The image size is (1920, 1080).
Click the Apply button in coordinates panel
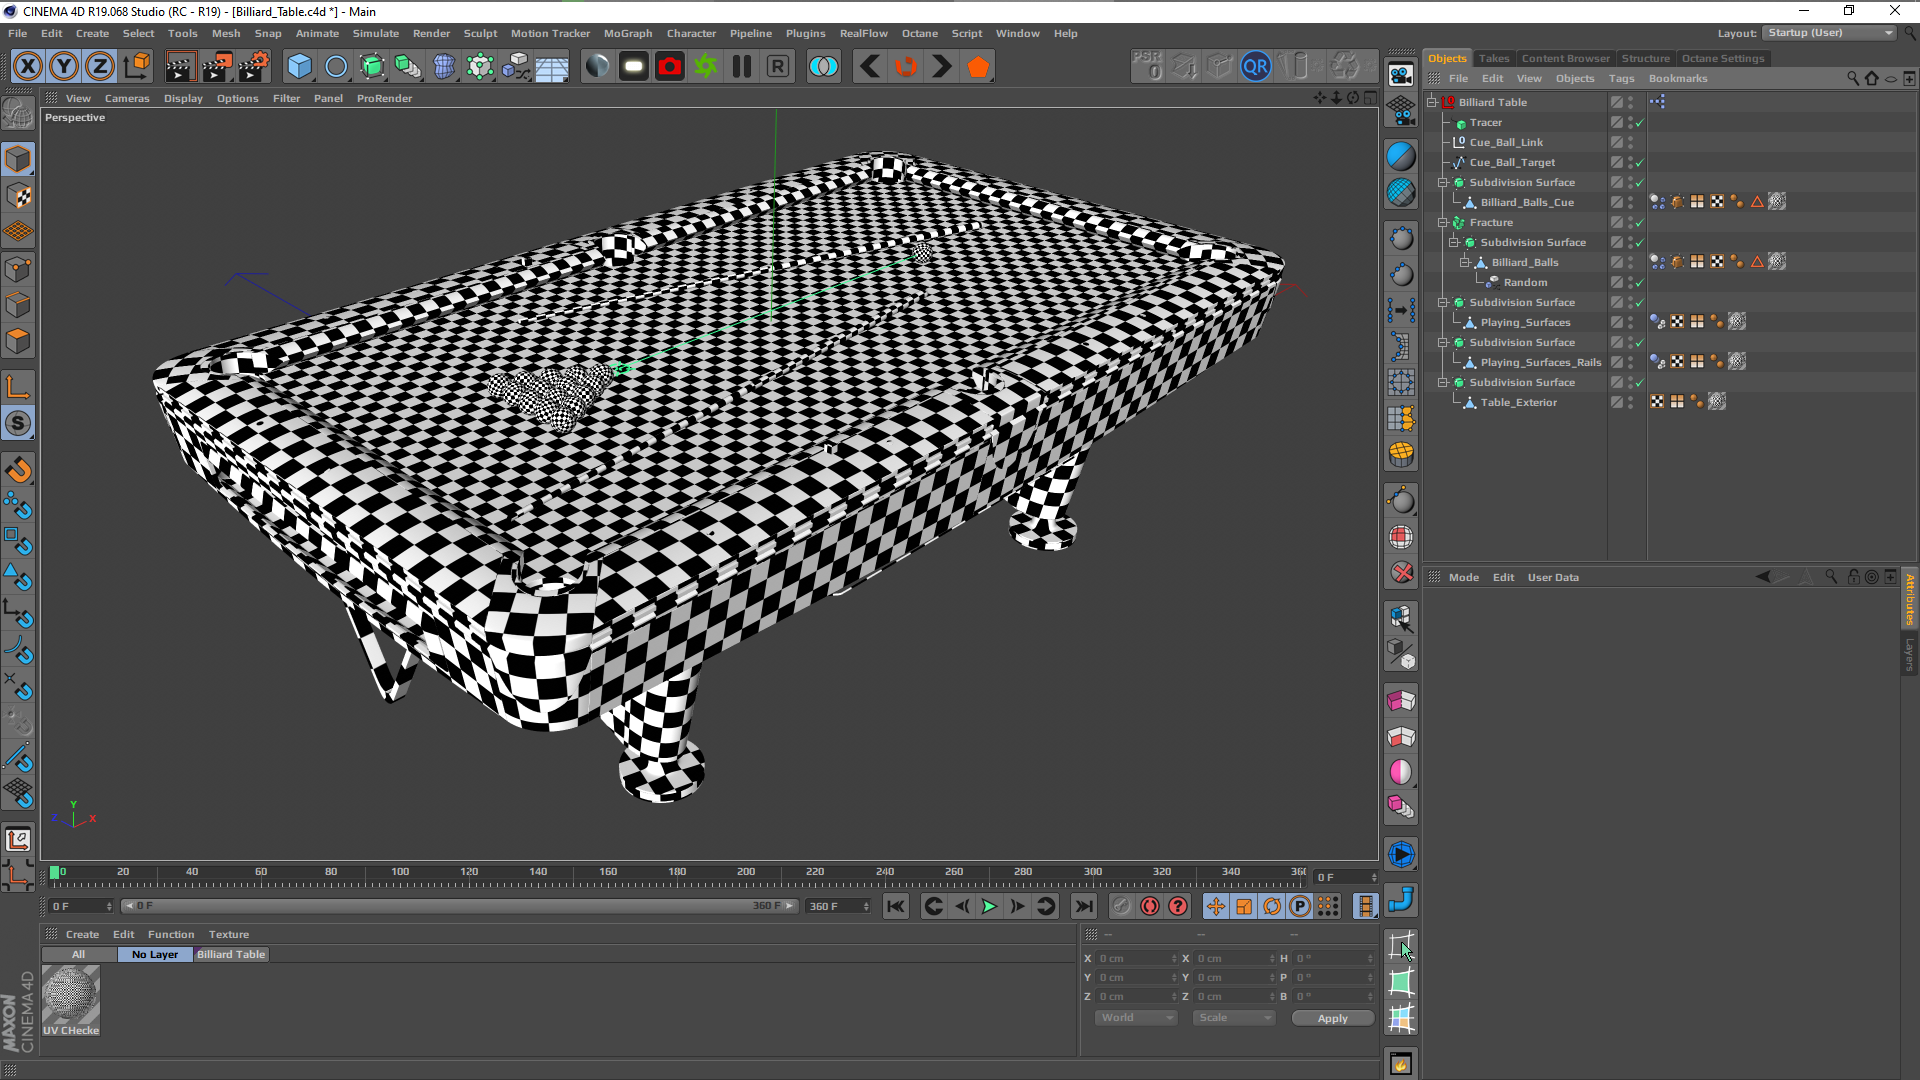coord(1332,1018)
